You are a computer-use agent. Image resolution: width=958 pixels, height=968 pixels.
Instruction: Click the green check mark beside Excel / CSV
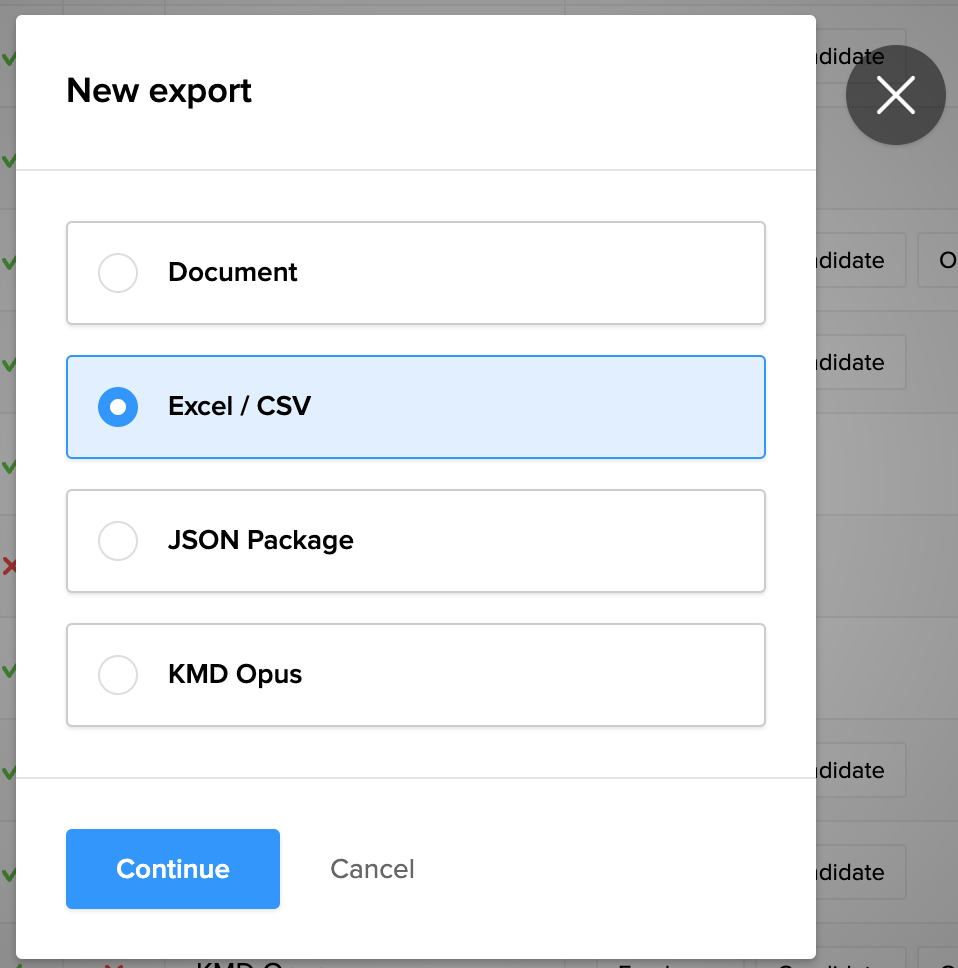pos(9,365)
